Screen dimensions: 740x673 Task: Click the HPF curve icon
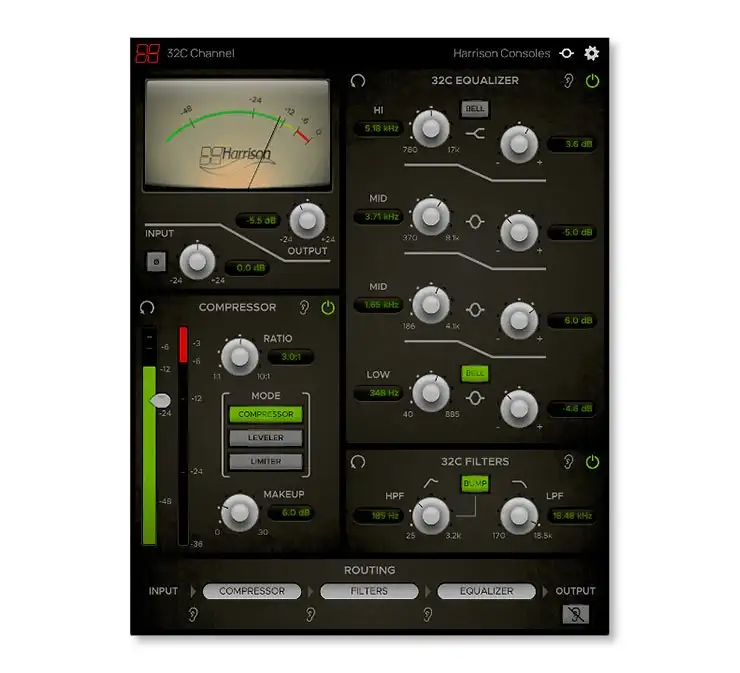point(430,483)
